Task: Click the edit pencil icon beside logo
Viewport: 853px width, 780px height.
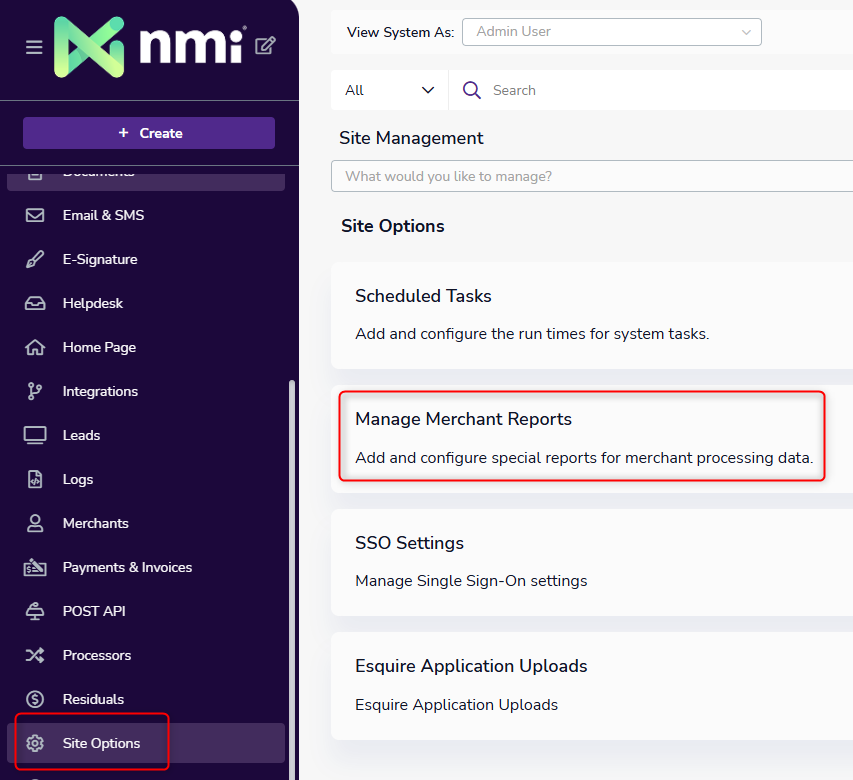Action: coord(265,45)
